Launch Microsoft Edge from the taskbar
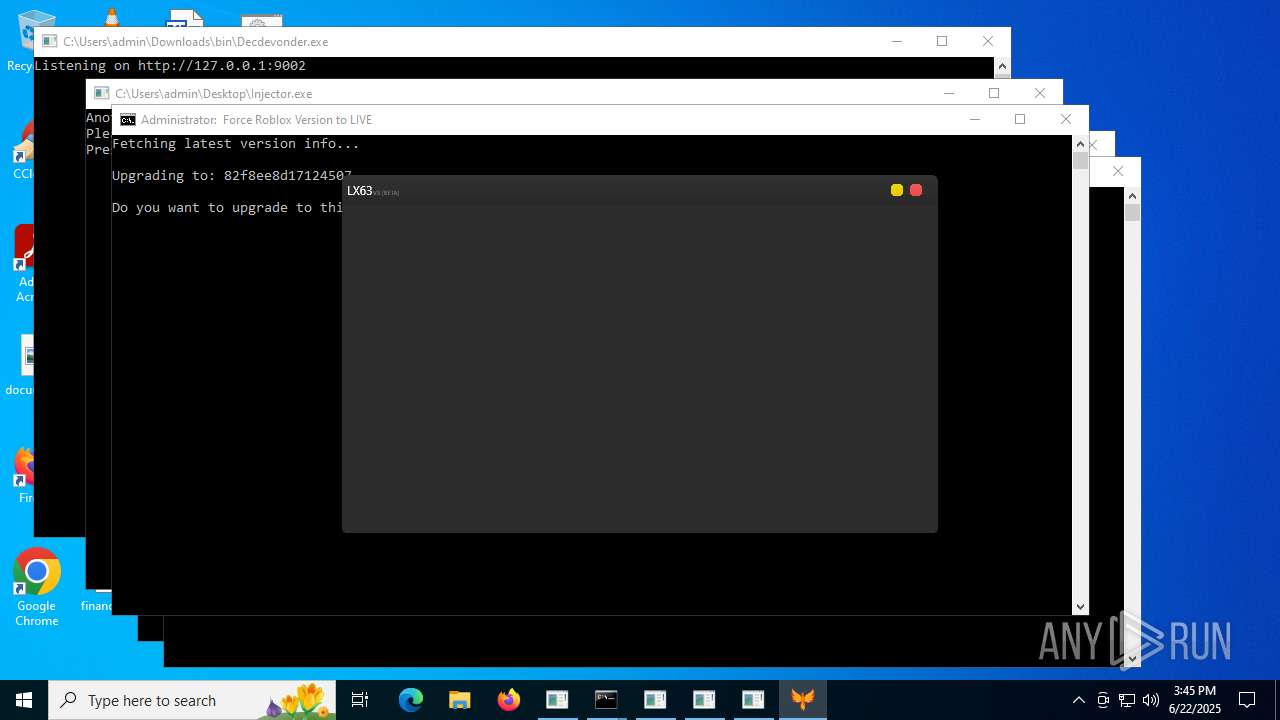The image size is (1280, 720). [x=411, y=700]
